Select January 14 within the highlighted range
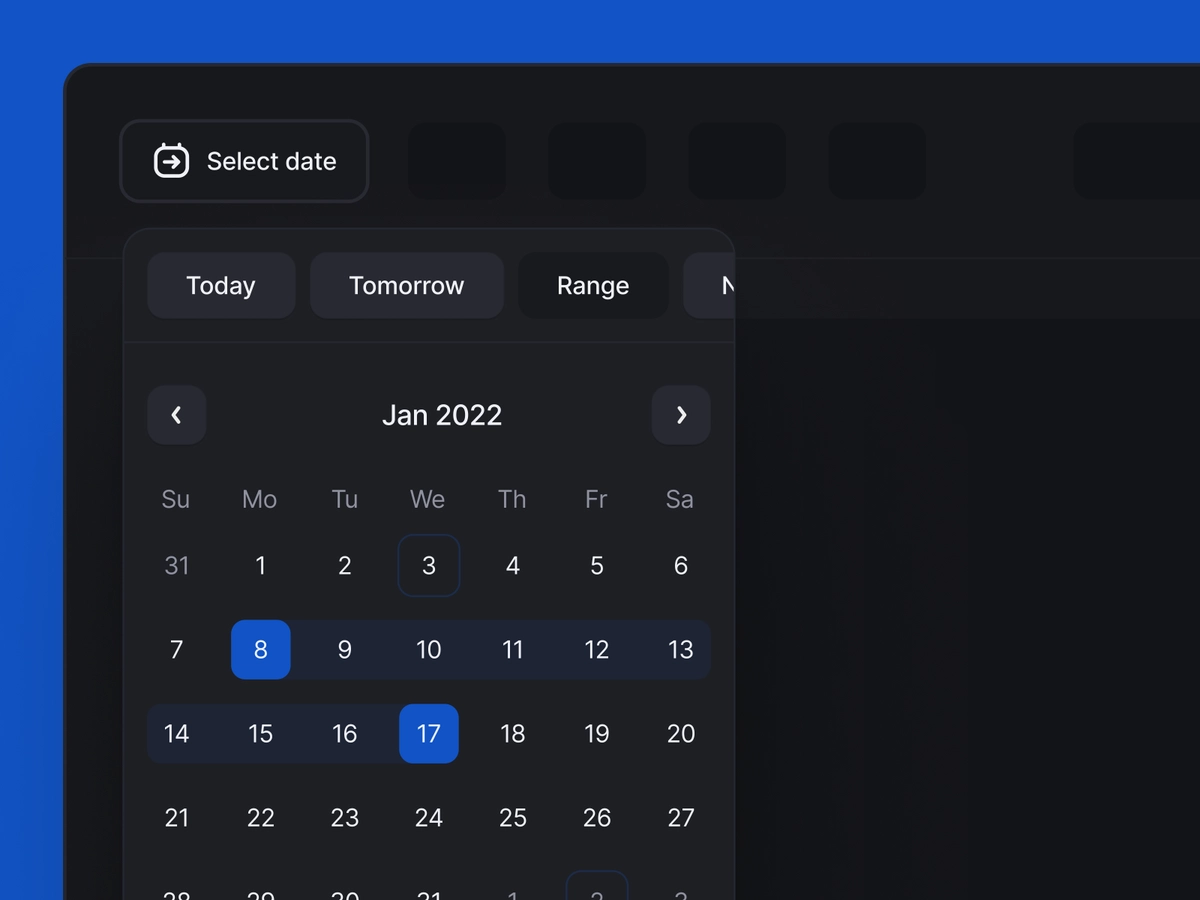The image size is (1200, 900). (x=176, y=733)
